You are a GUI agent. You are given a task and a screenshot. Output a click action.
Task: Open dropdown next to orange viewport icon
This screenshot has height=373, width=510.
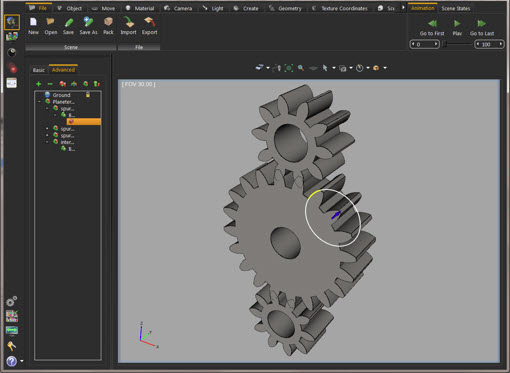point(385,68)
